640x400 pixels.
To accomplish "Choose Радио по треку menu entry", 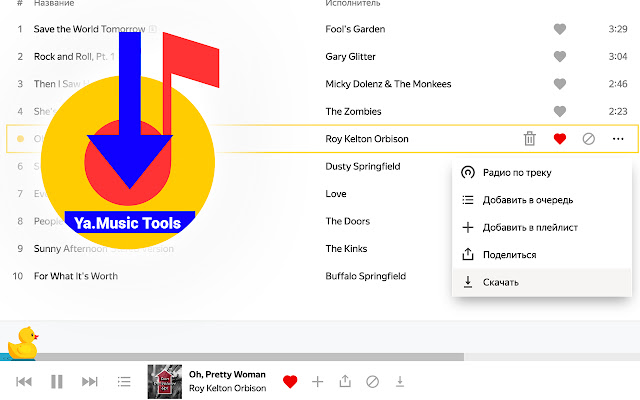I will coord(542,172).
